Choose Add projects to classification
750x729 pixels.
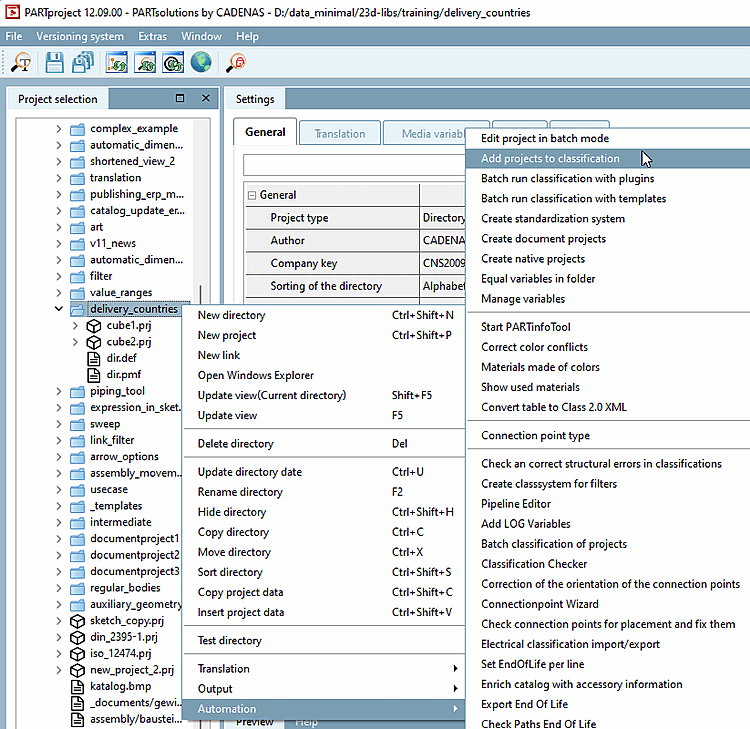point(550,158)
